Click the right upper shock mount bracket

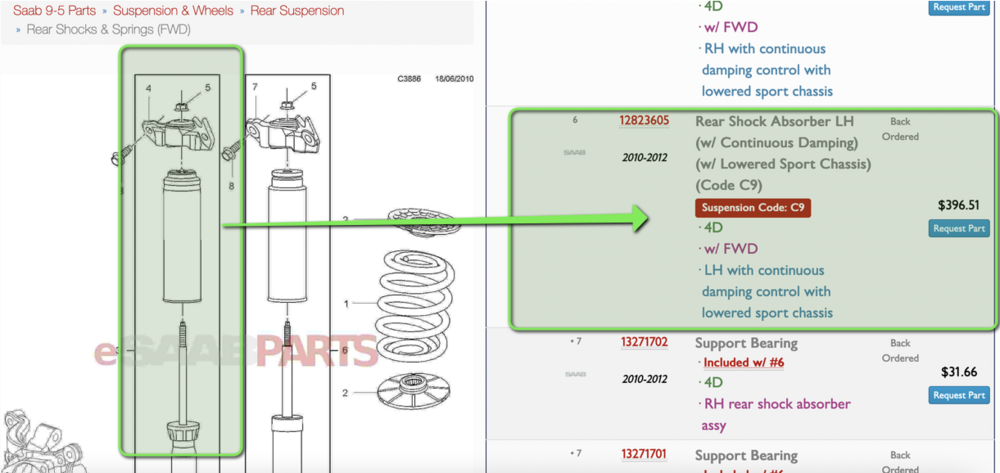(x=284, y=135)
